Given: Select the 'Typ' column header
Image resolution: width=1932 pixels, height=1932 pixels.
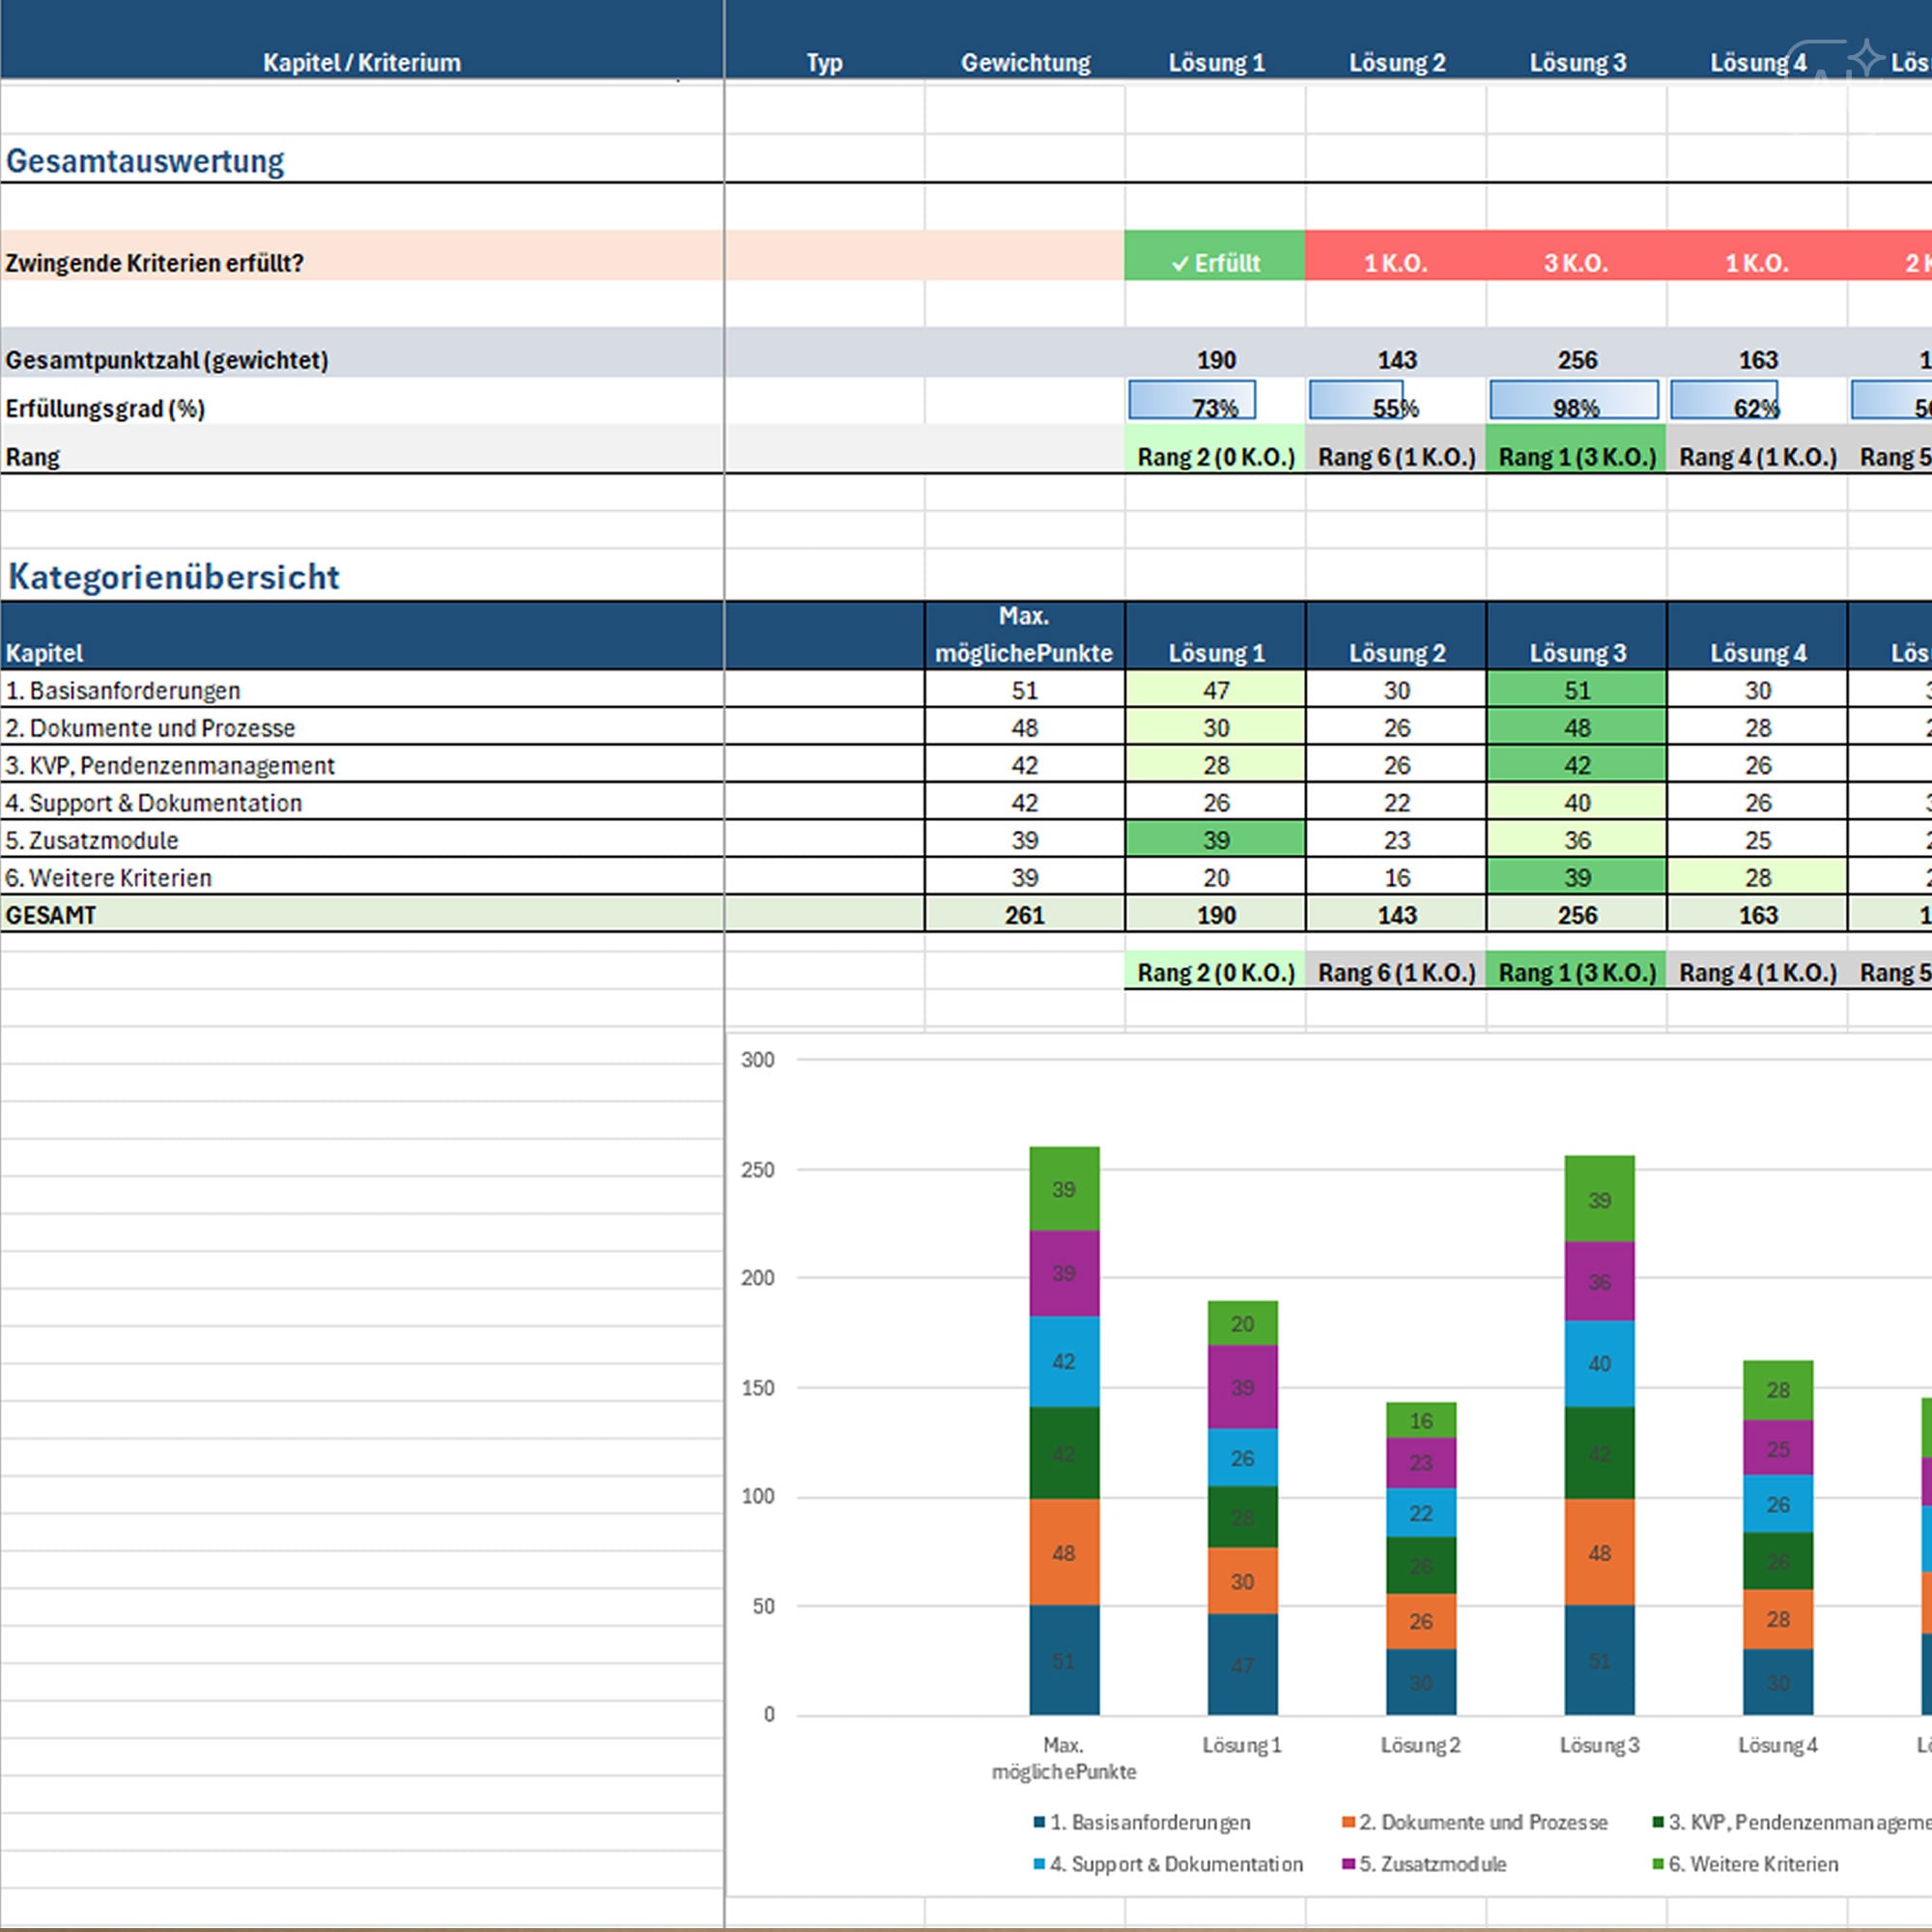Looking at the screenshot, I should [x=824, y=62].
